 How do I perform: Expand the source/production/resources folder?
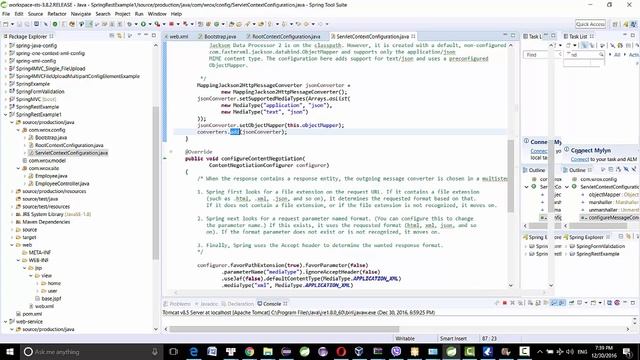12,191
